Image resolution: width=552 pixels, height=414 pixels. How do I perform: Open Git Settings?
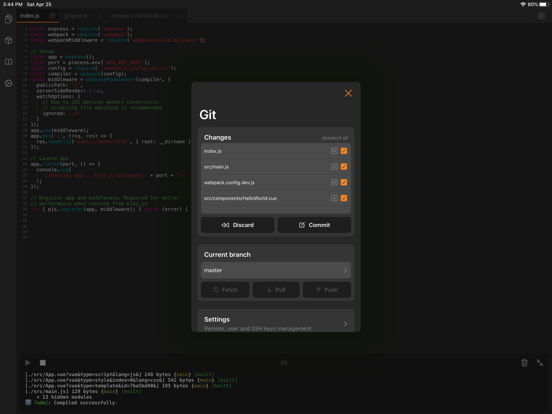point(276,321)
